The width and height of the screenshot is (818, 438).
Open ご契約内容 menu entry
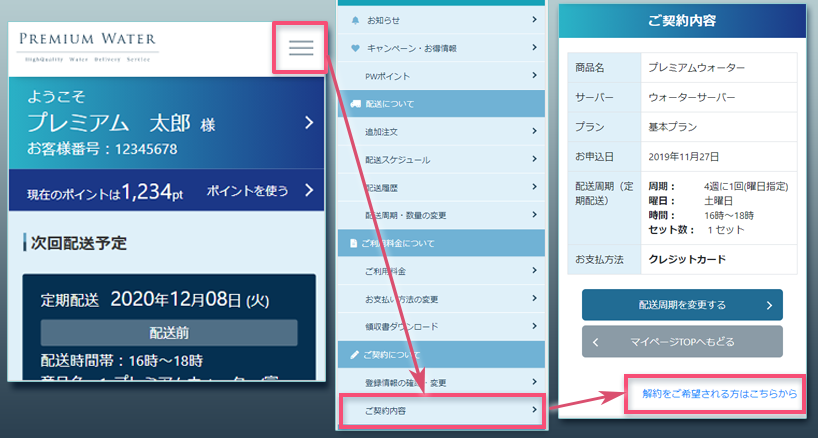(x=441, y=410)
